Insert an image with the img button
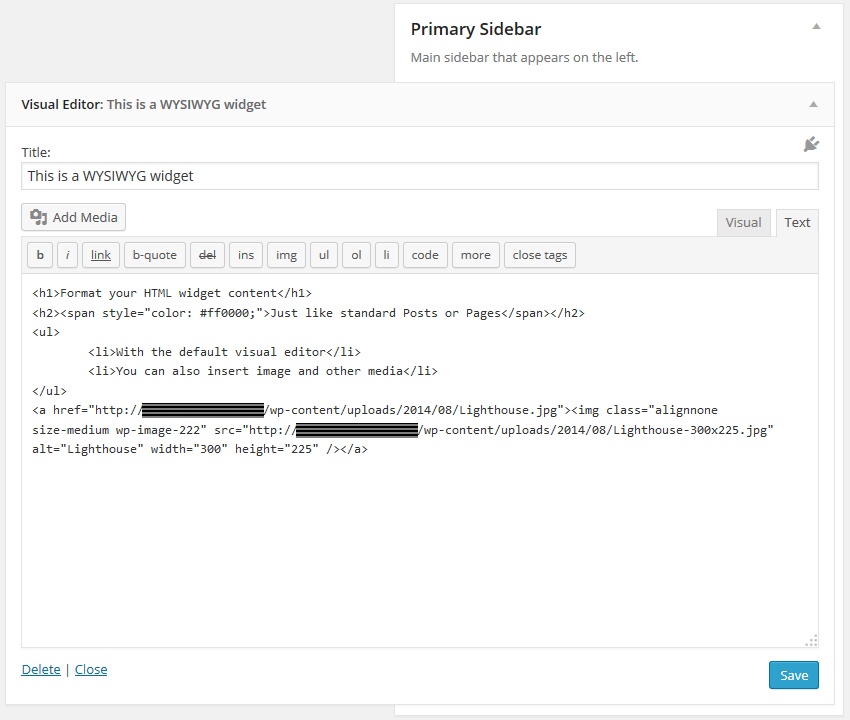This screenshot has height=720, width=850. 286,255
